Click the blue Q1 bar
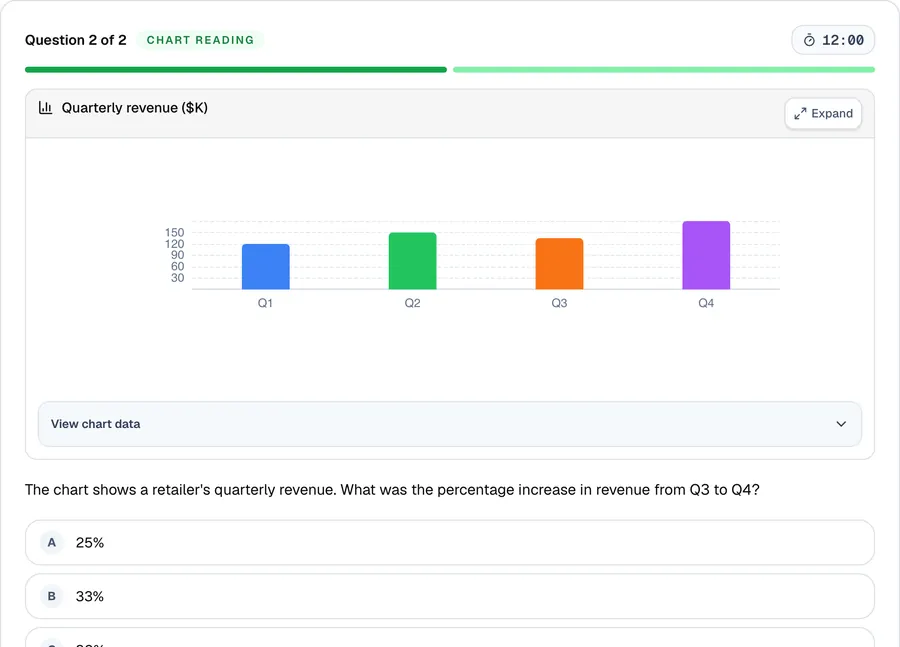The width and height of the screenshot is (900, 647). tap(266, 266)
